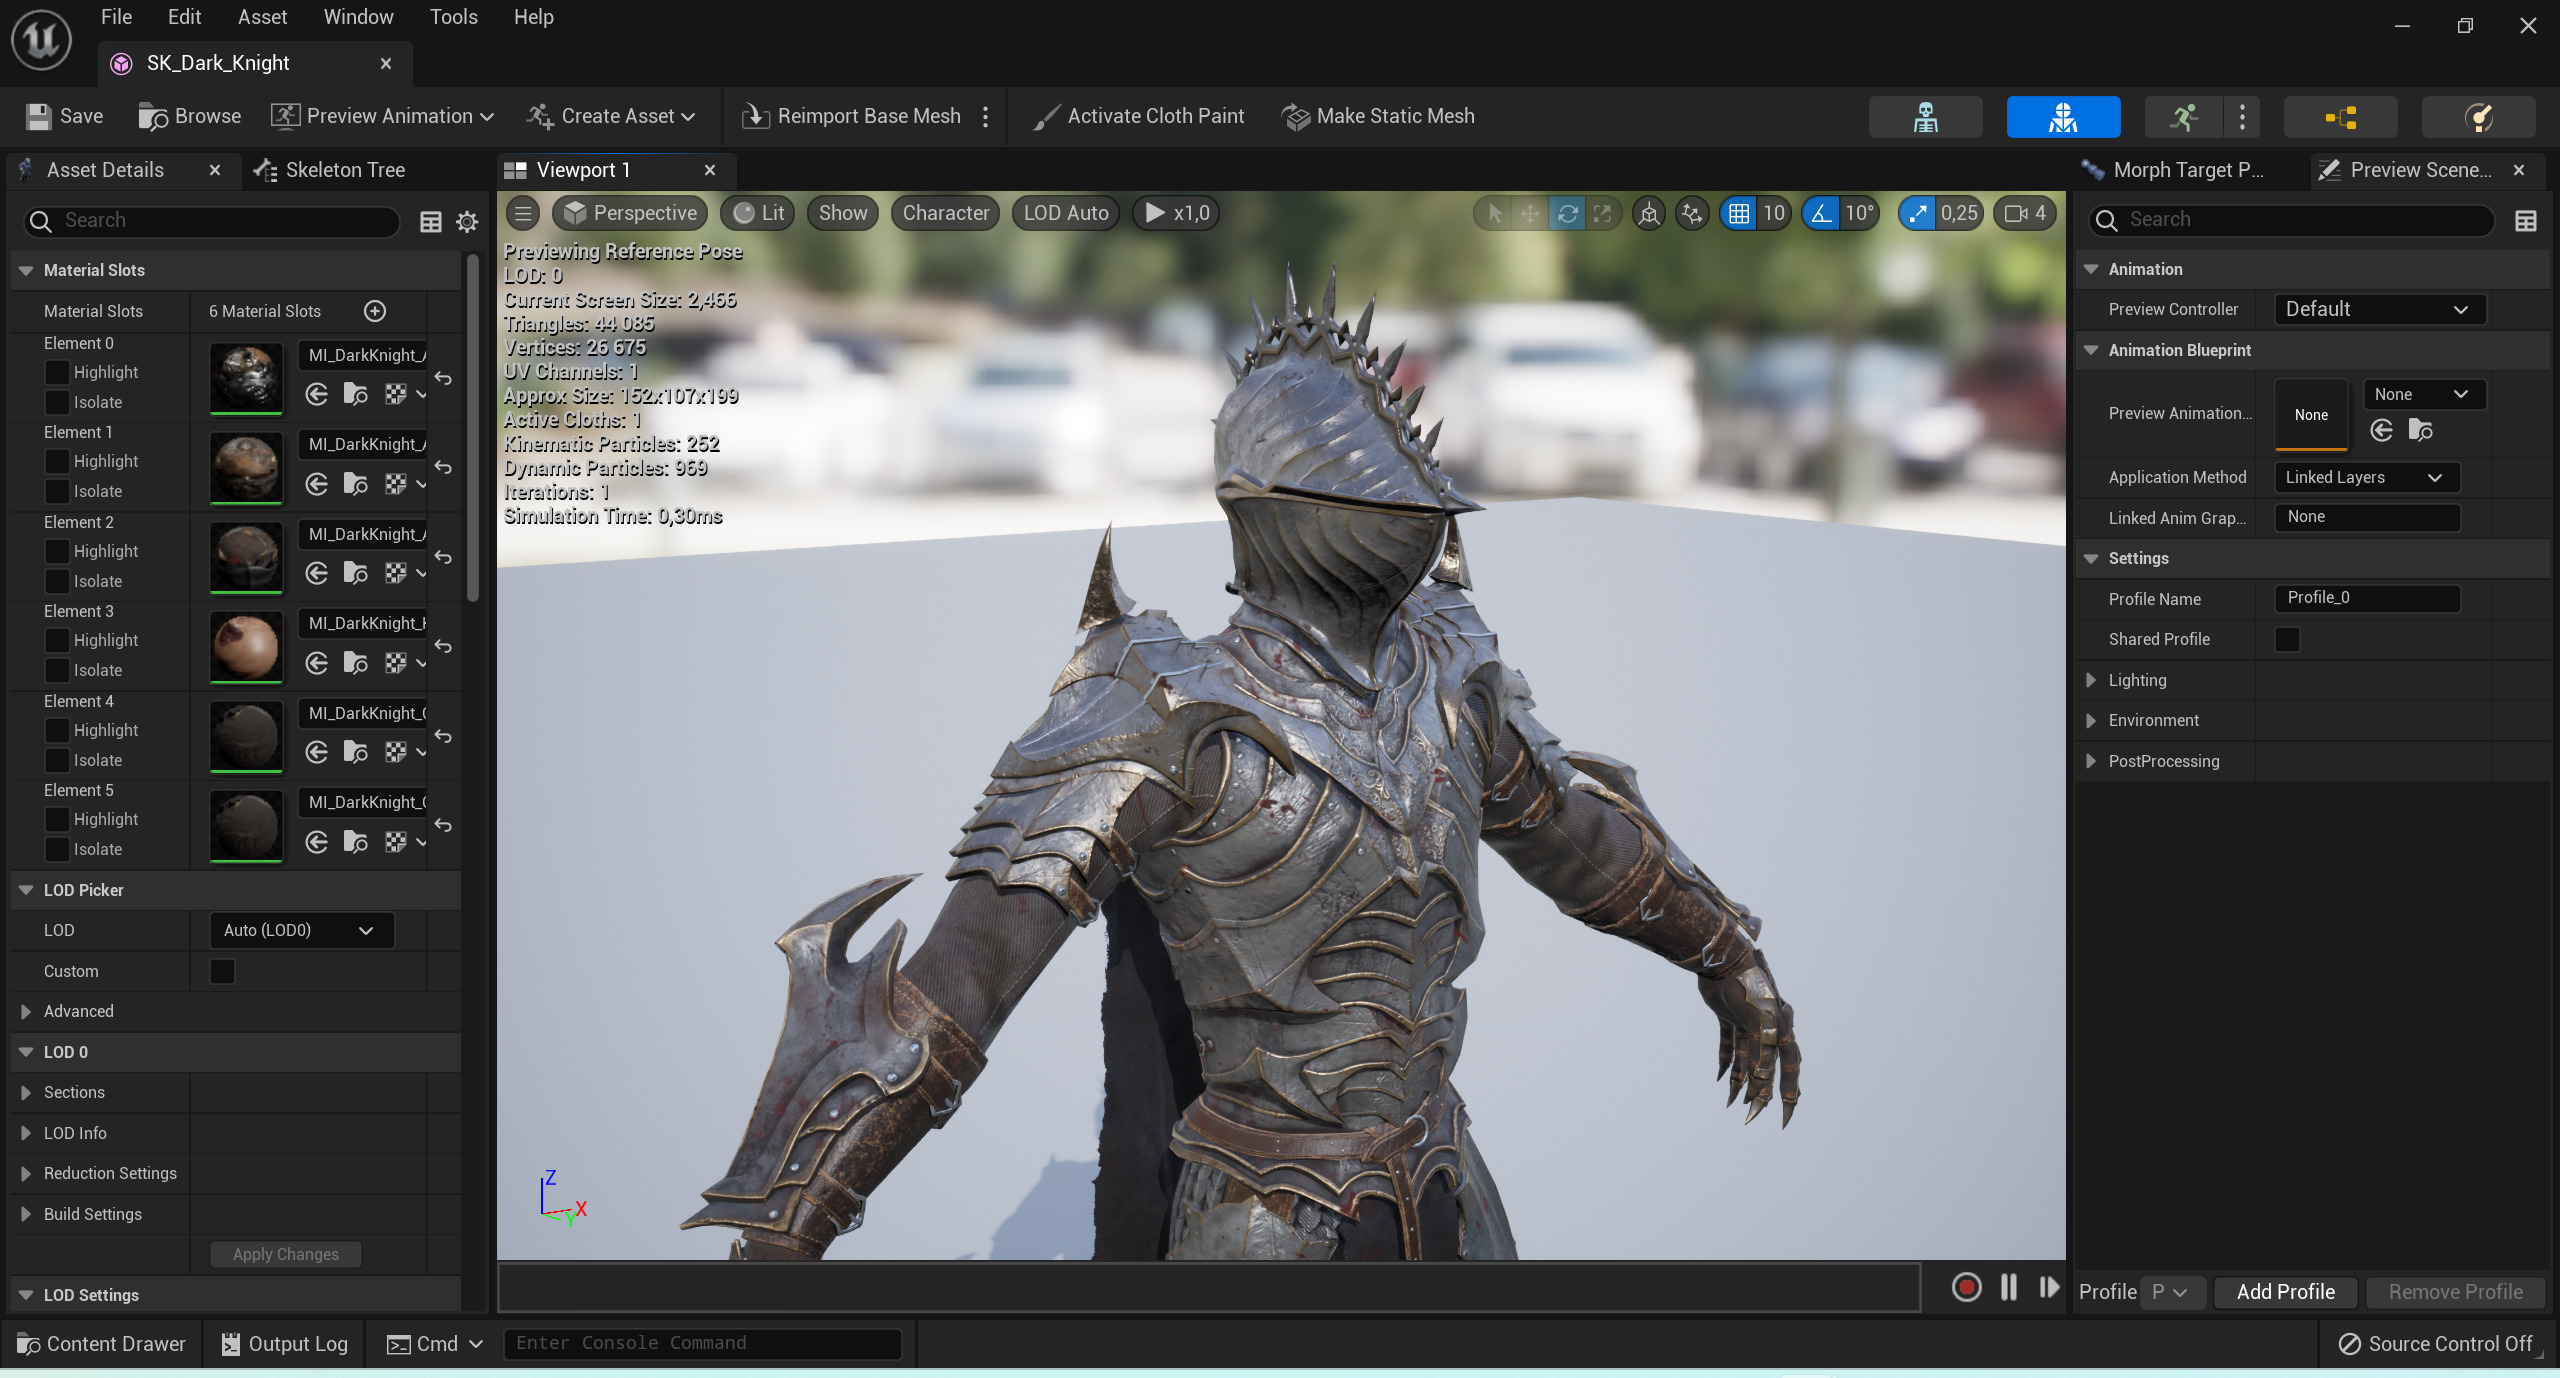Toggle scale snapping button

click(1917, 213)
